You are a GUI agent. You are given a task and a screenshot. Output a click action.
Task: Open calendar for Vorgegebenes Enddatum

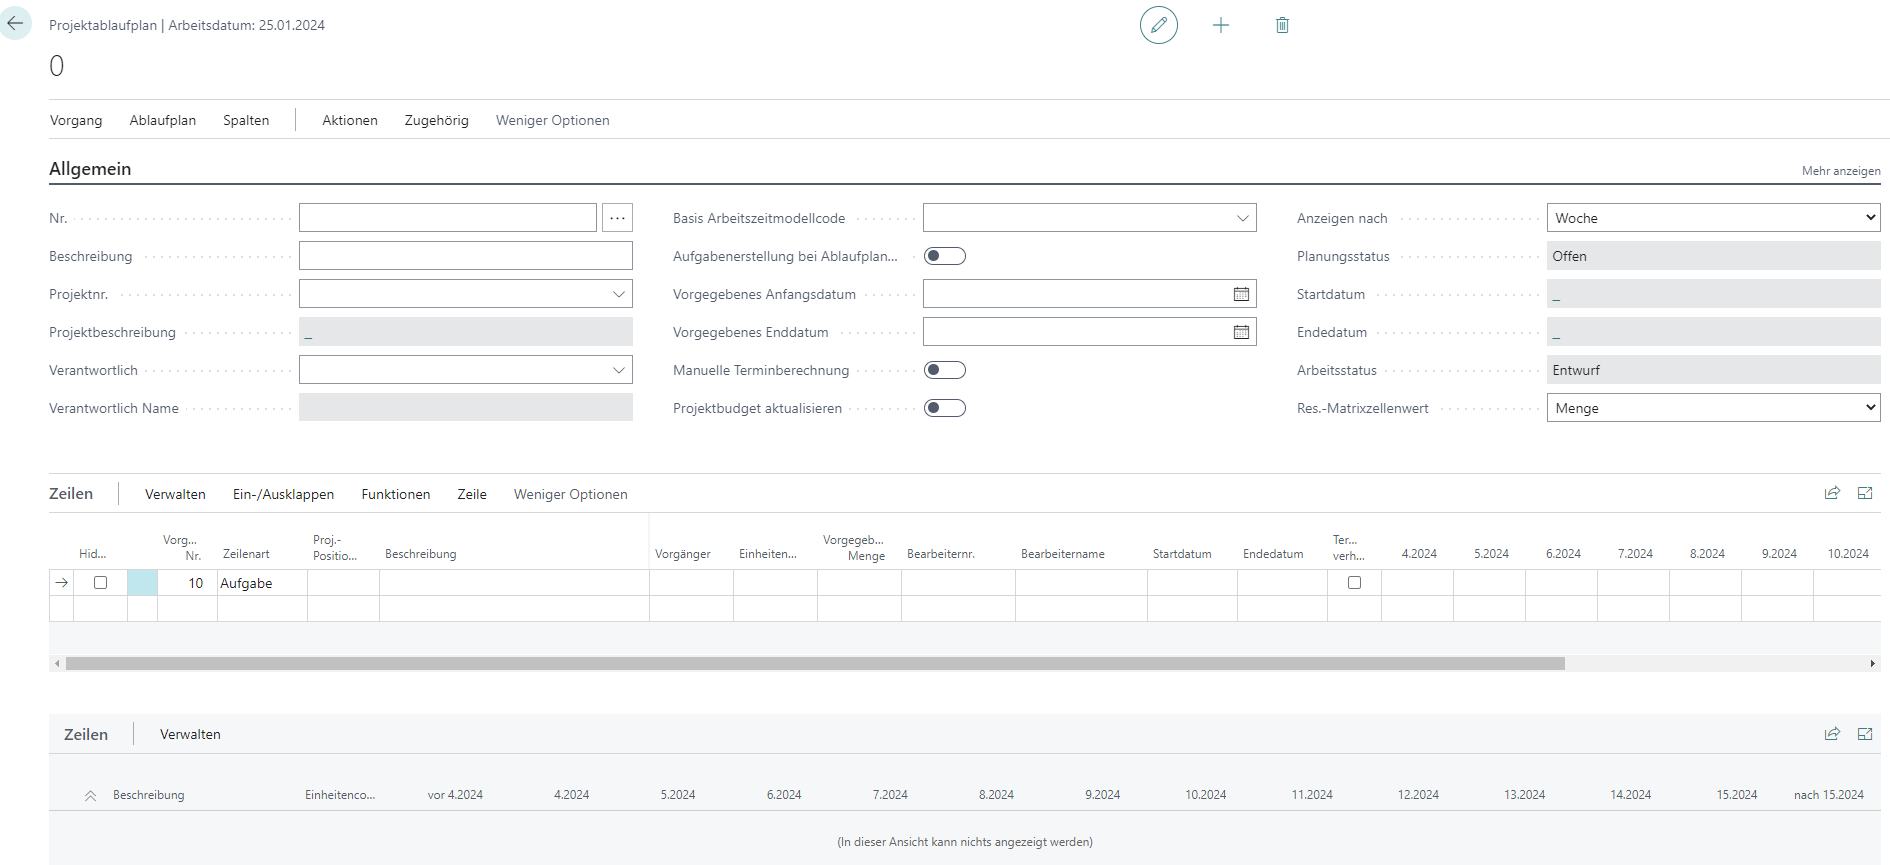(x=1241, y=332)
